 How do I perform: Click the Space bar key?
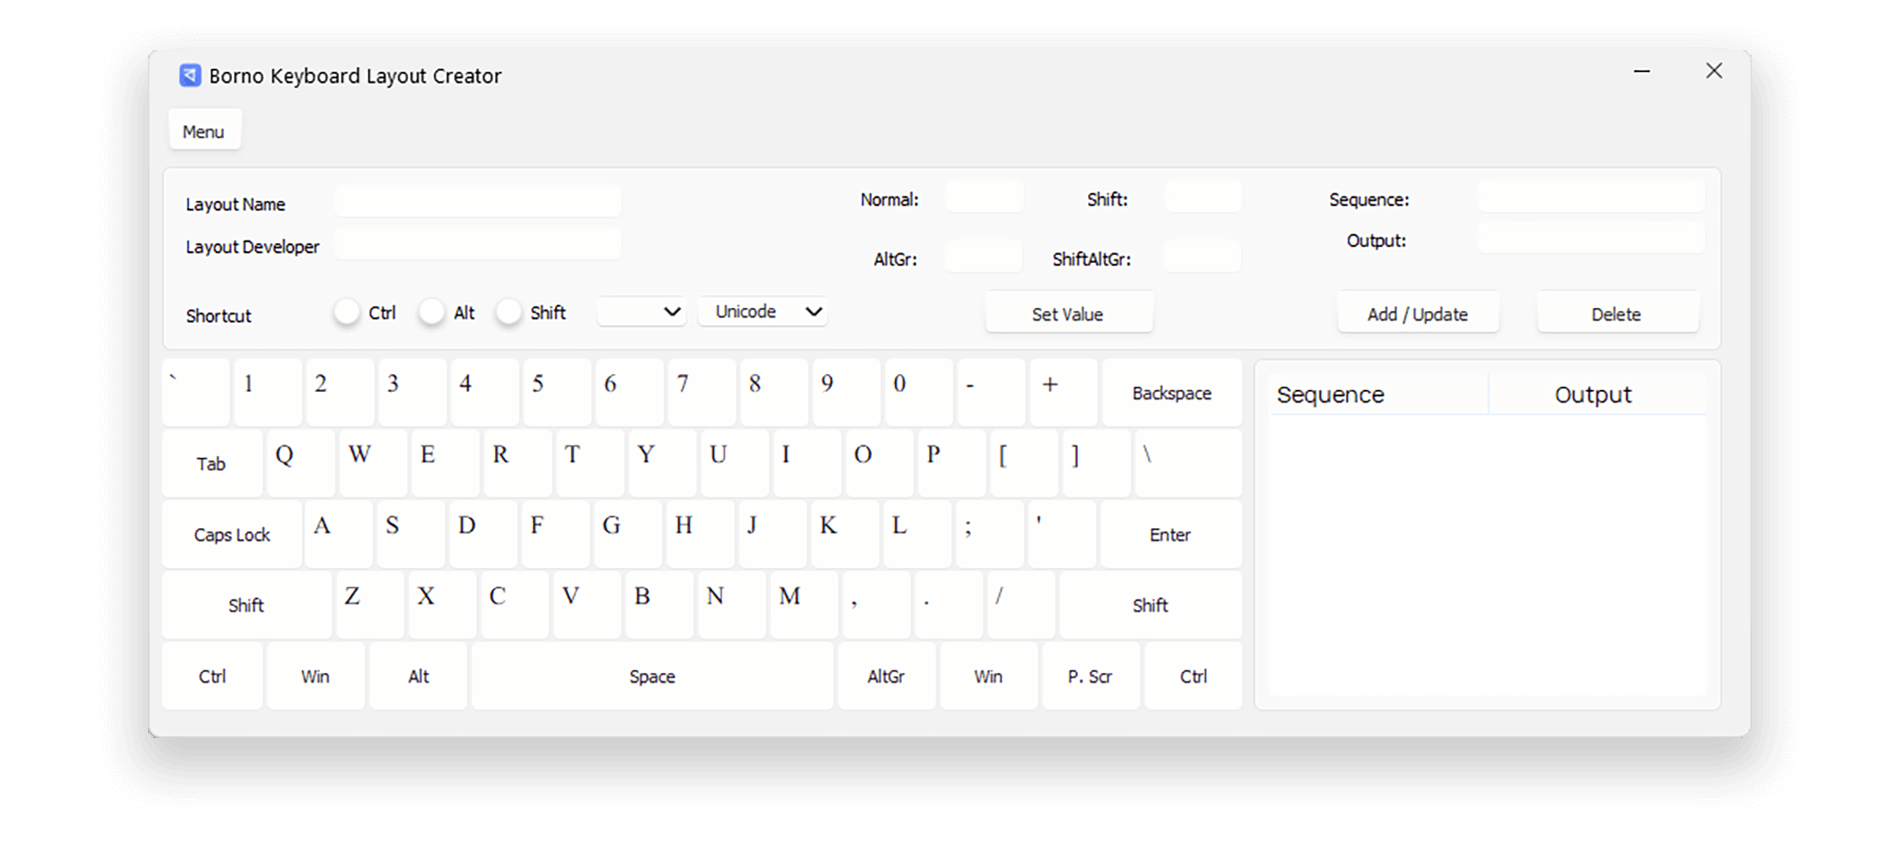pos(652,676)
